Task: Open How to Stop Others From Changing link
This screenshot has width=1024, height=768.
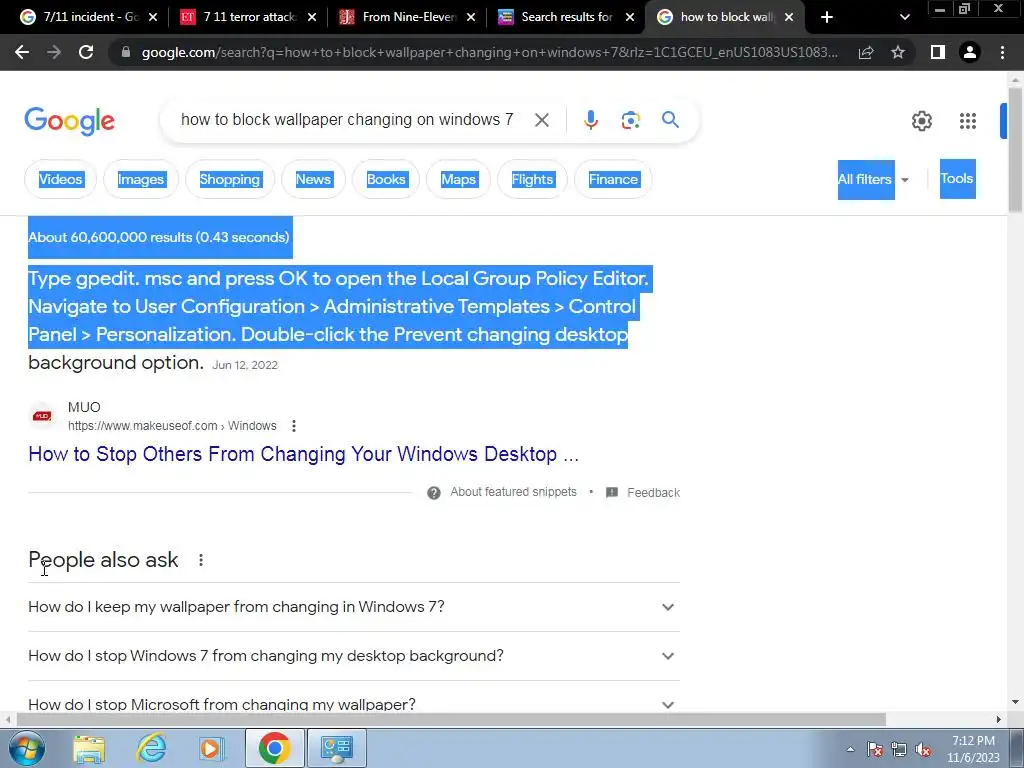Action: pyautogui.click(x=303, y=454)
